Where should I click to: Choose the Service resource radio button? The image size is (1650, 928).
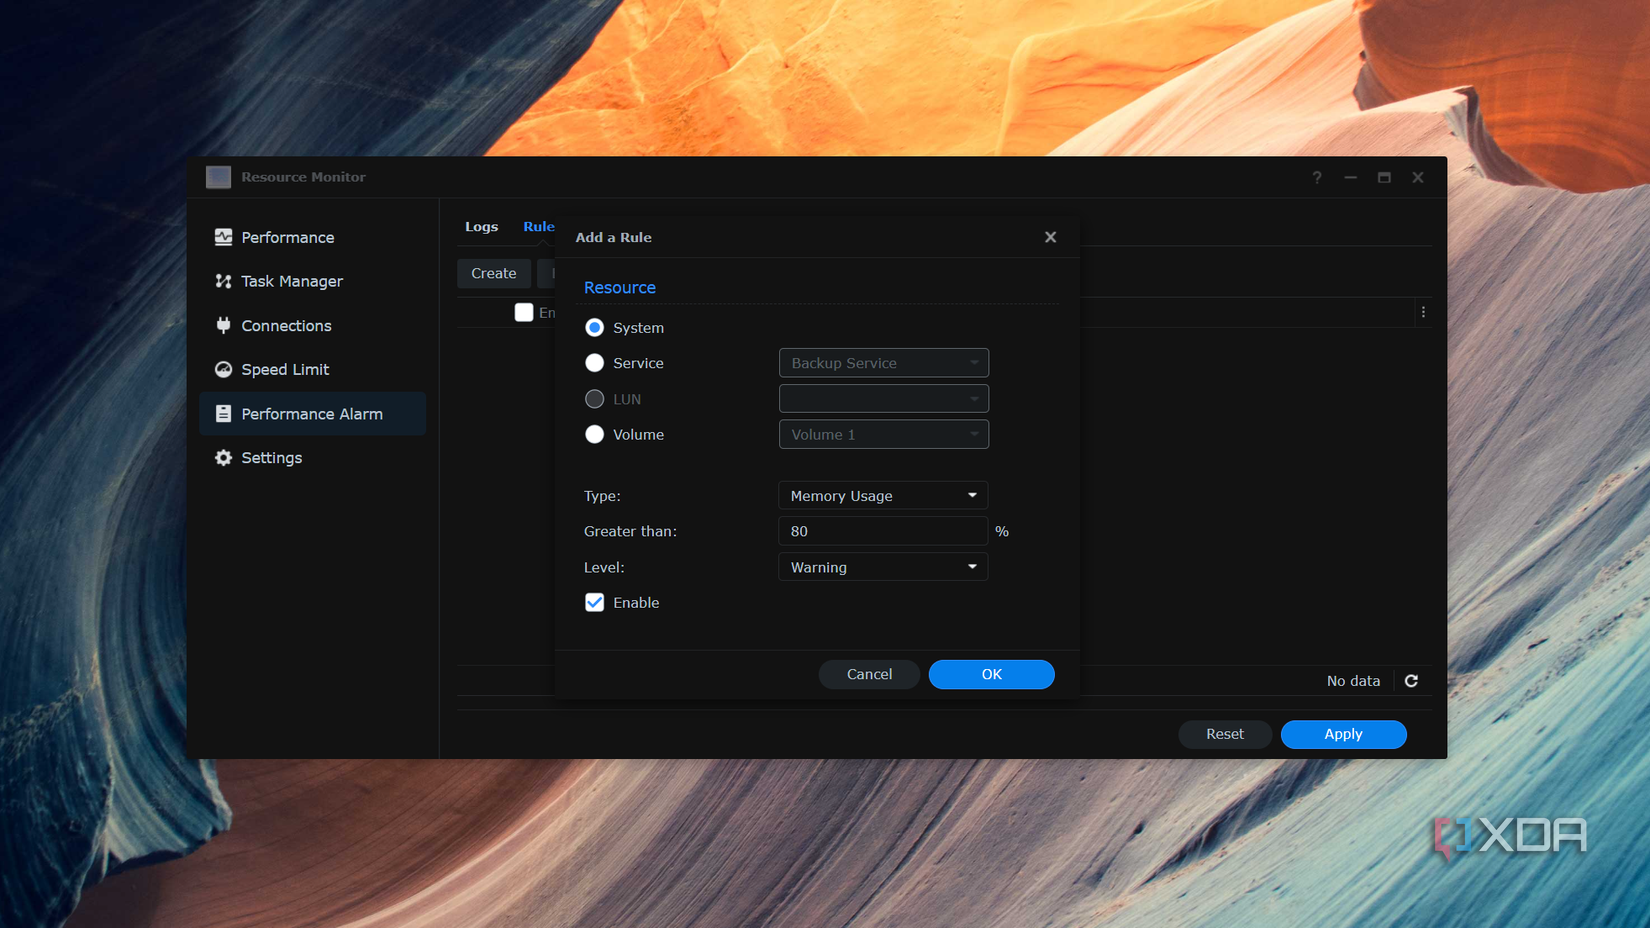(x=594, y=363)
